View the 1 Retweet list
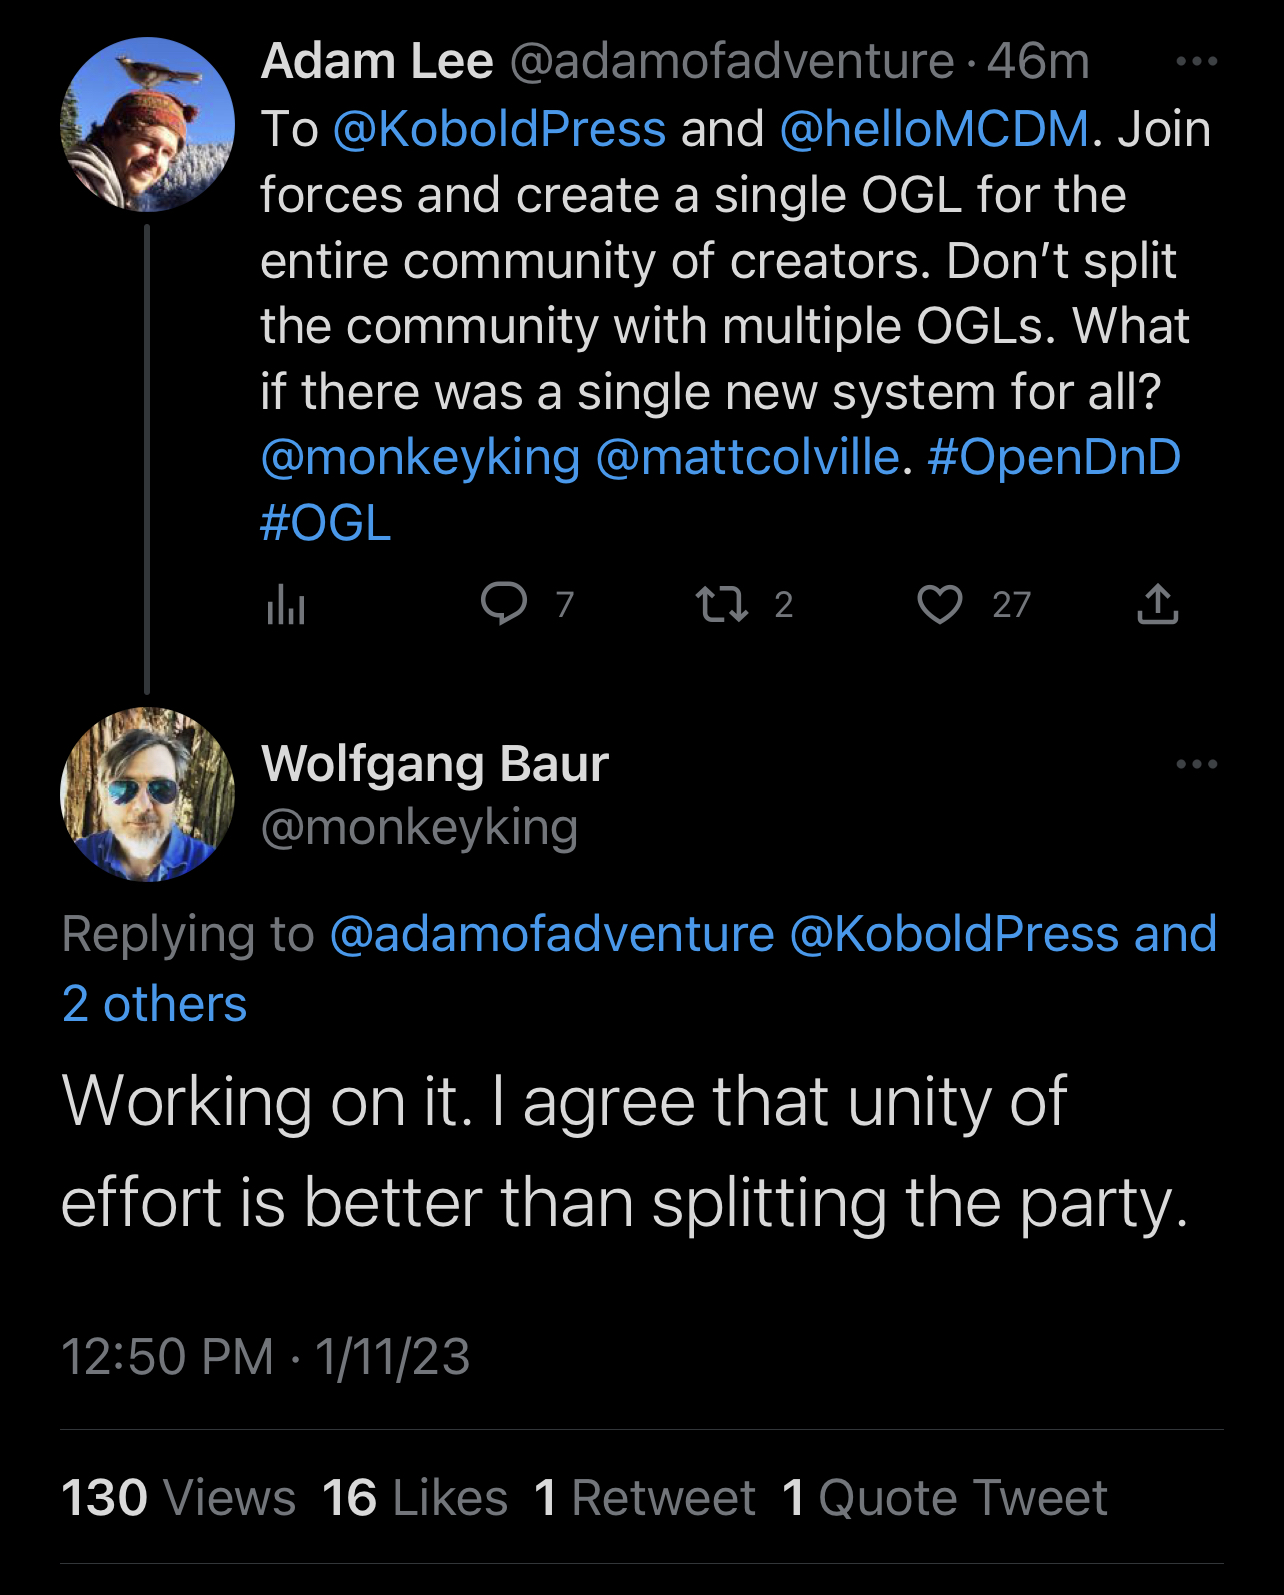 645,1498
